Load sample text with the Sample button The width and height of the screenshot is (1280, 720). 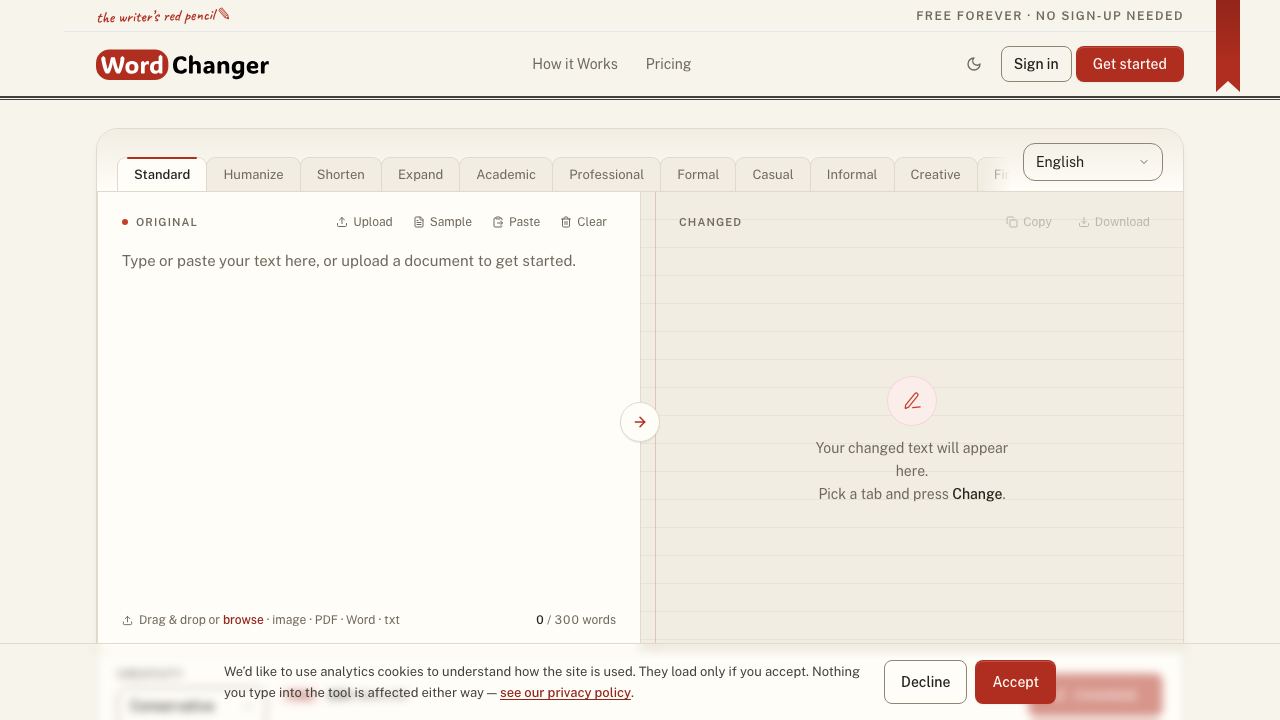point(442,222)
